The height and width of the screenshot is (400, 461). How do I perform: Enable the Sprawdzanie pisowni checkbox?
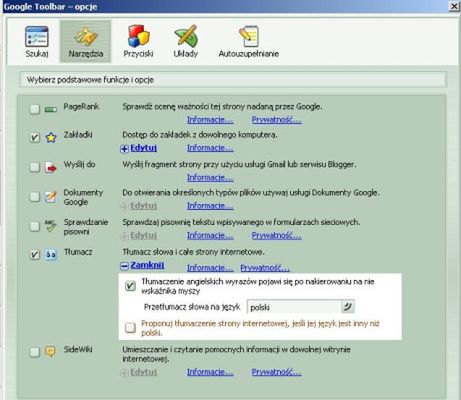point(35,226)
